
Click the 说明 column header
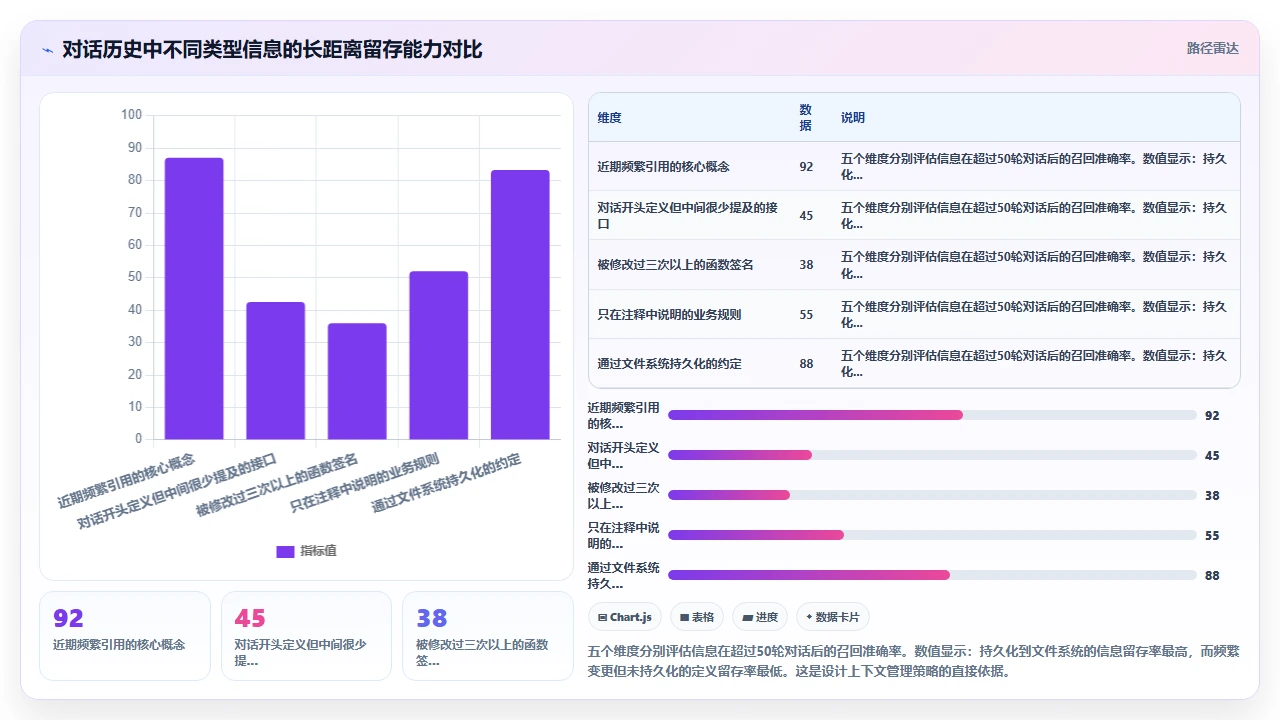(853, 117)
